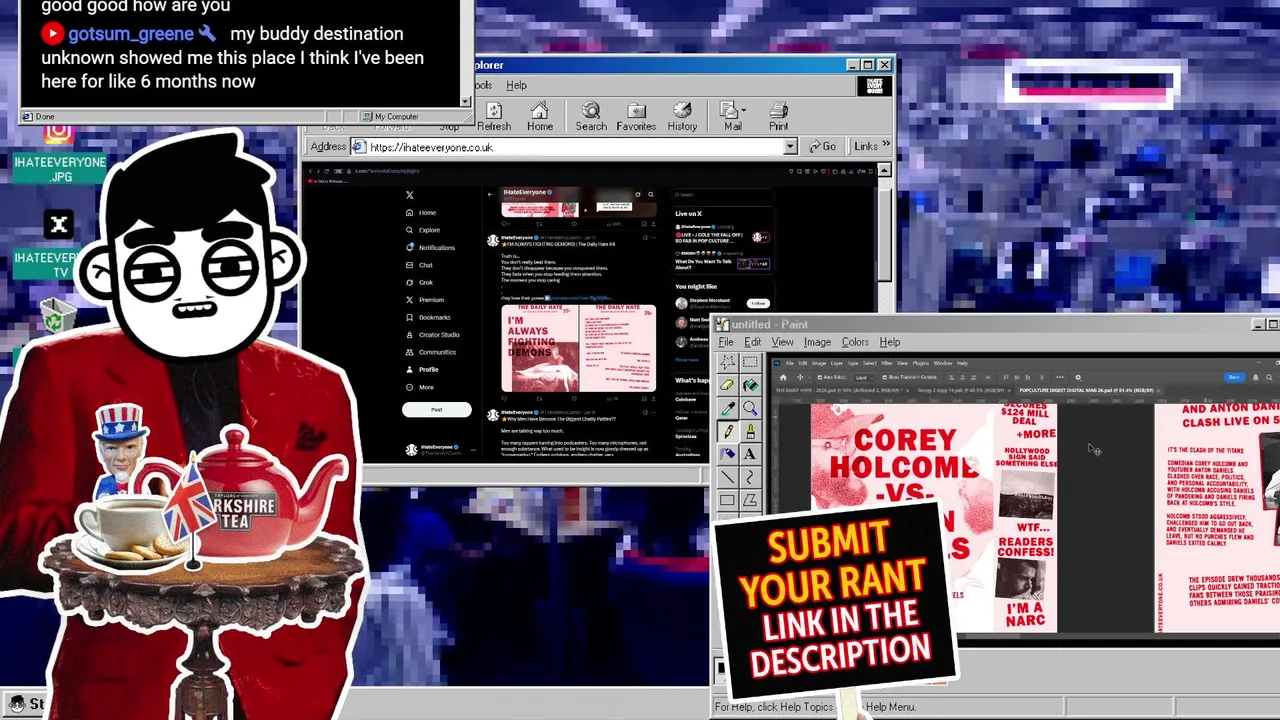The image size is (1280, 720).
Task: Open the View menu in Paint
Action: coord(782,342)
